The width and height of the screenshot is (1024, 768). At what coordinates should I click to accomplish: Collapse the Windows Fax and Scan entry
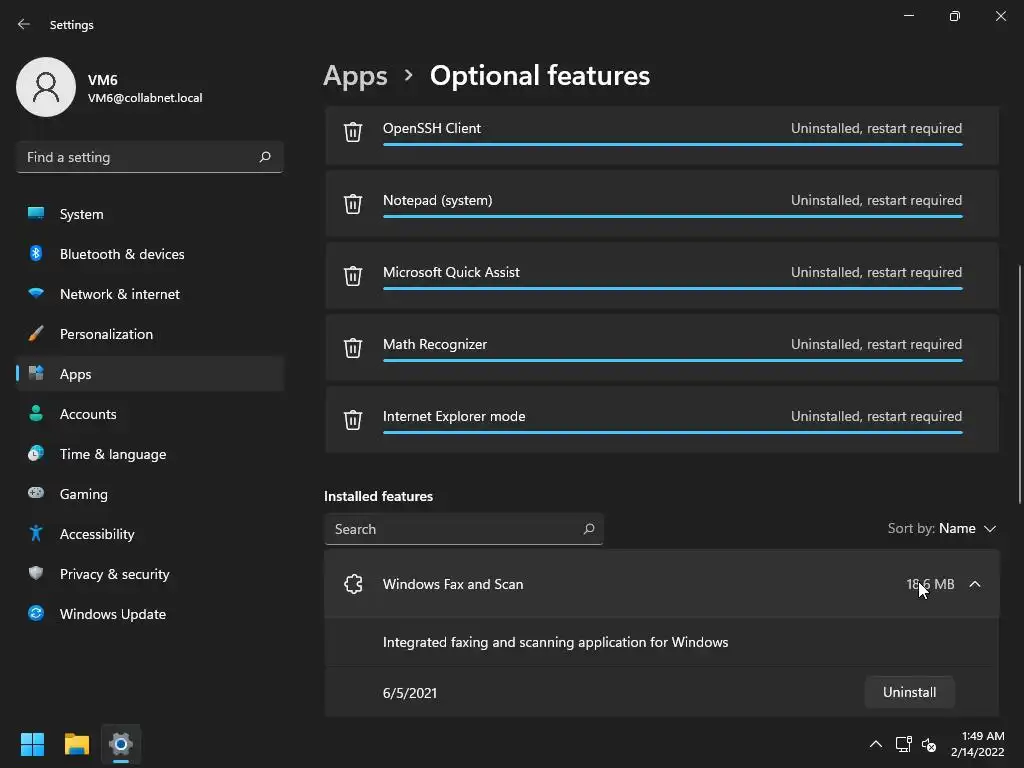click(975, 585)
